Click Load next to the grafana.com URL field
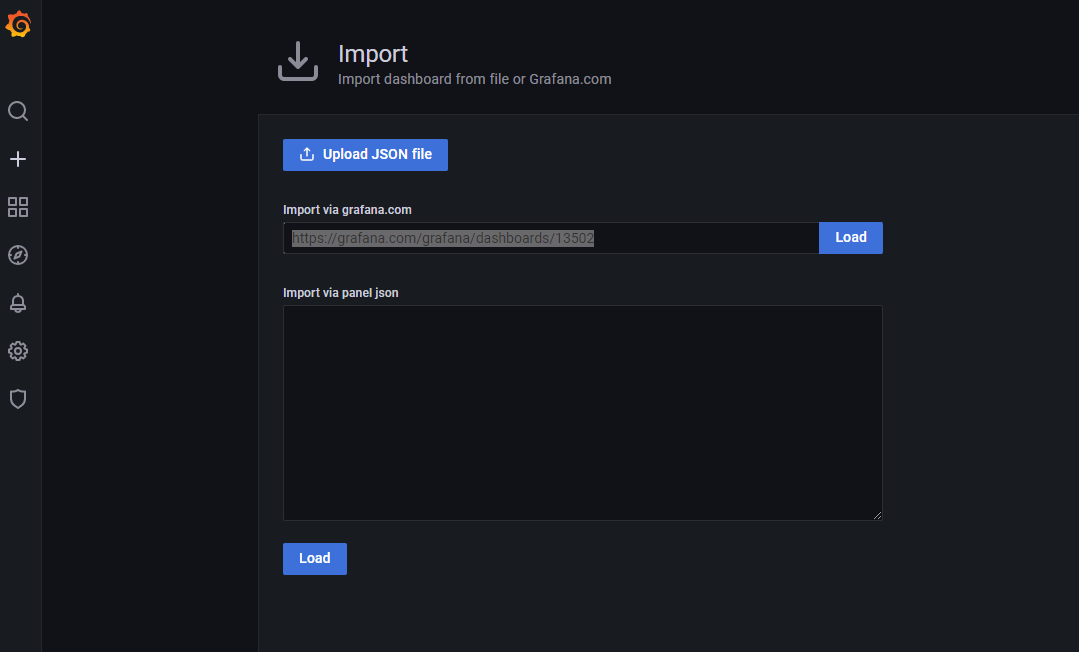Screen dimensions: 1079x652 coord(850,238)
